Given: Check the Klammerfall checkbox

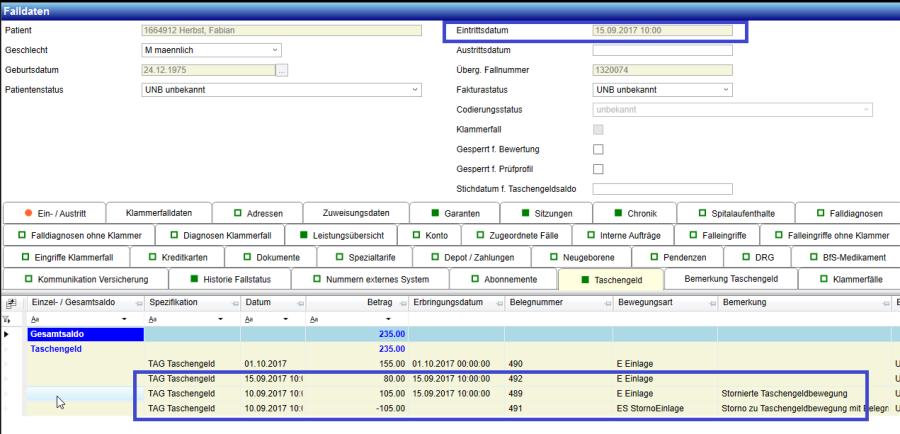Looking at the screenshot, I should point(598,129).
